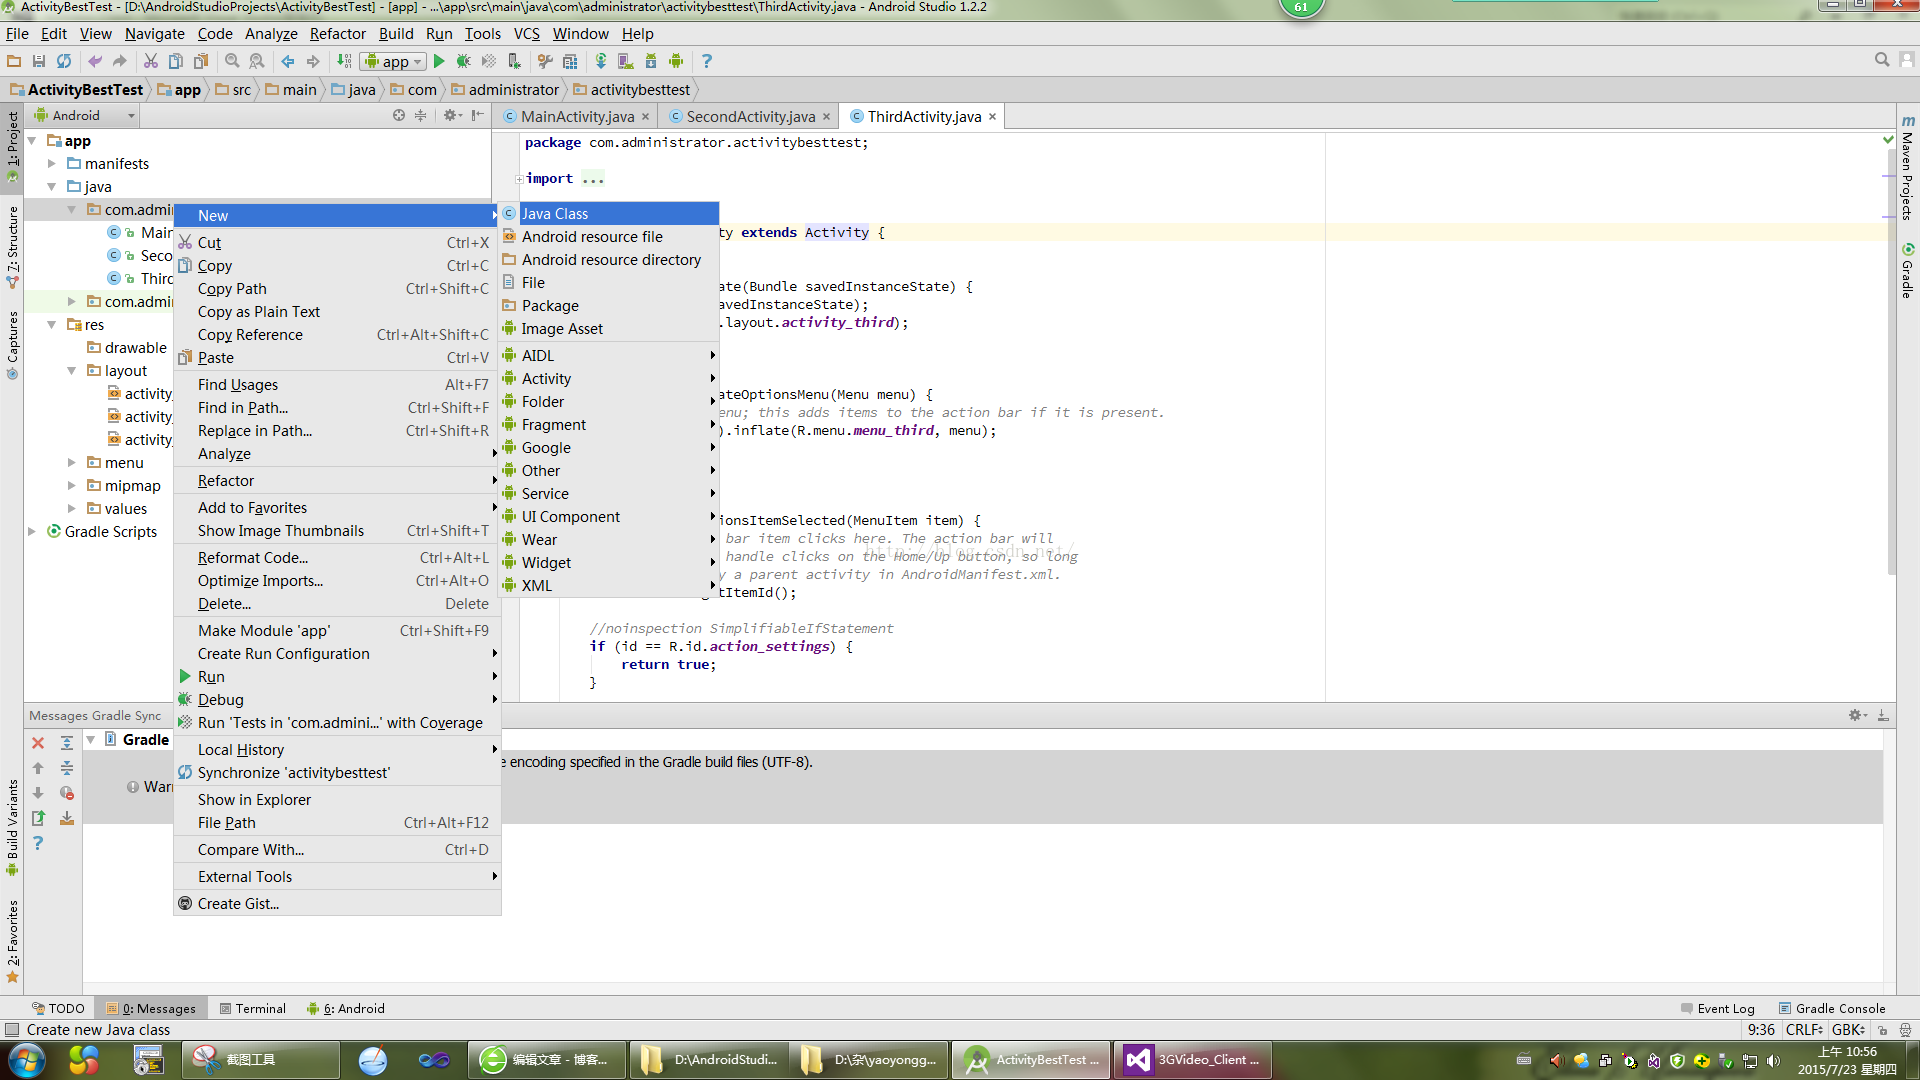Open Project panel settings gear
The height and width of the screenshot is (1080, 1920).
452,115
